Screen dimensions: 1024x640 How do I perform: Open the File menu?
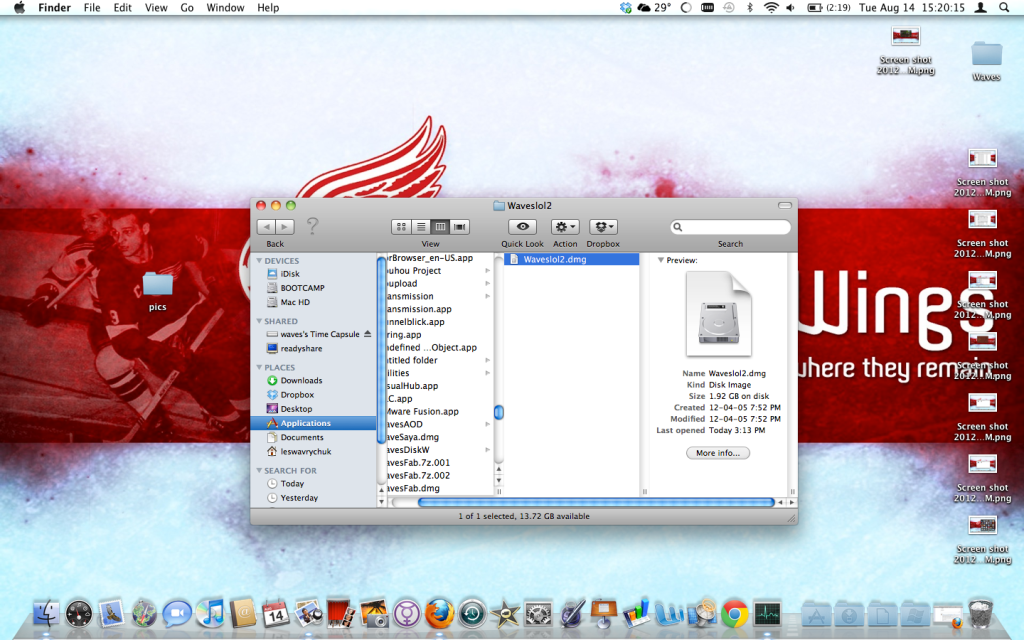tap(92, 8)
